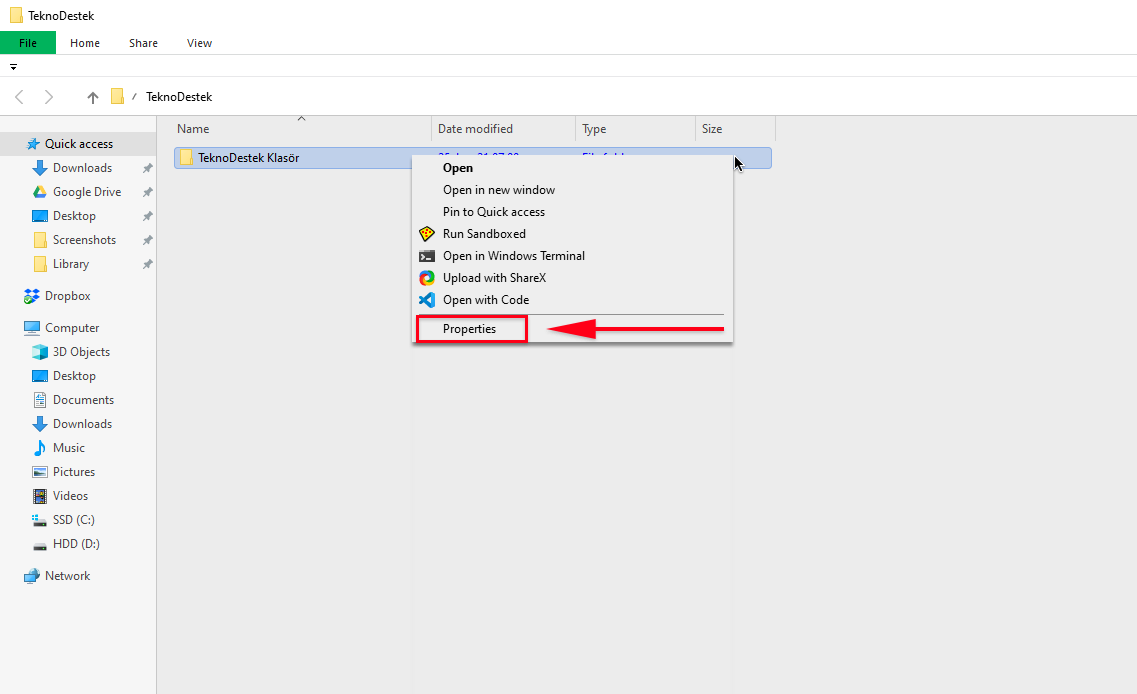Select Quick access in the sidebar

tap(78, 144)
